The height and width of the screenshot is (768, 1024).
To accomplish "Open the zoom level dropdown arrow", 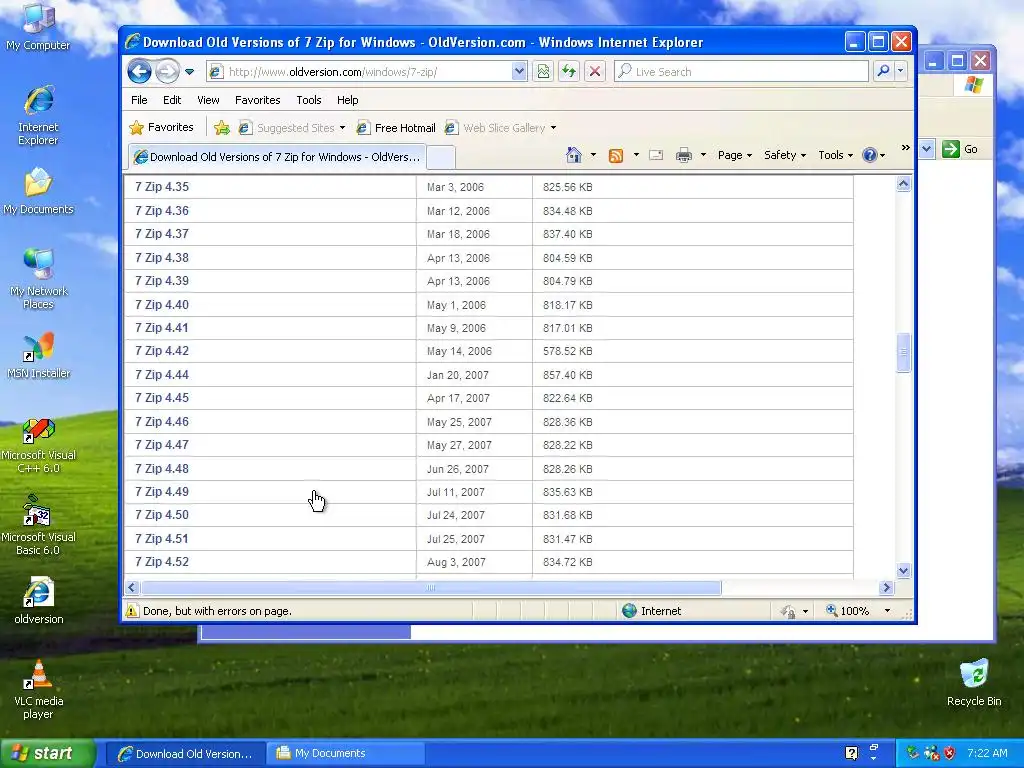I will [x=887, y=611].
